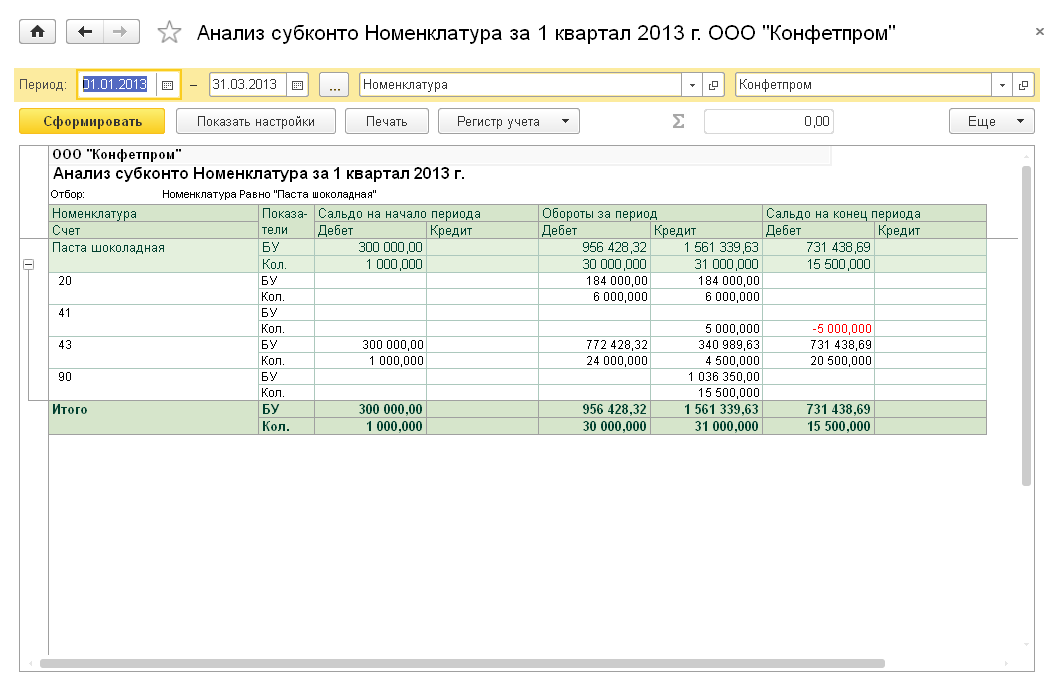The image size is (1062, 686).
Task: Open the Еще menu
Action: tap(992, 121)
